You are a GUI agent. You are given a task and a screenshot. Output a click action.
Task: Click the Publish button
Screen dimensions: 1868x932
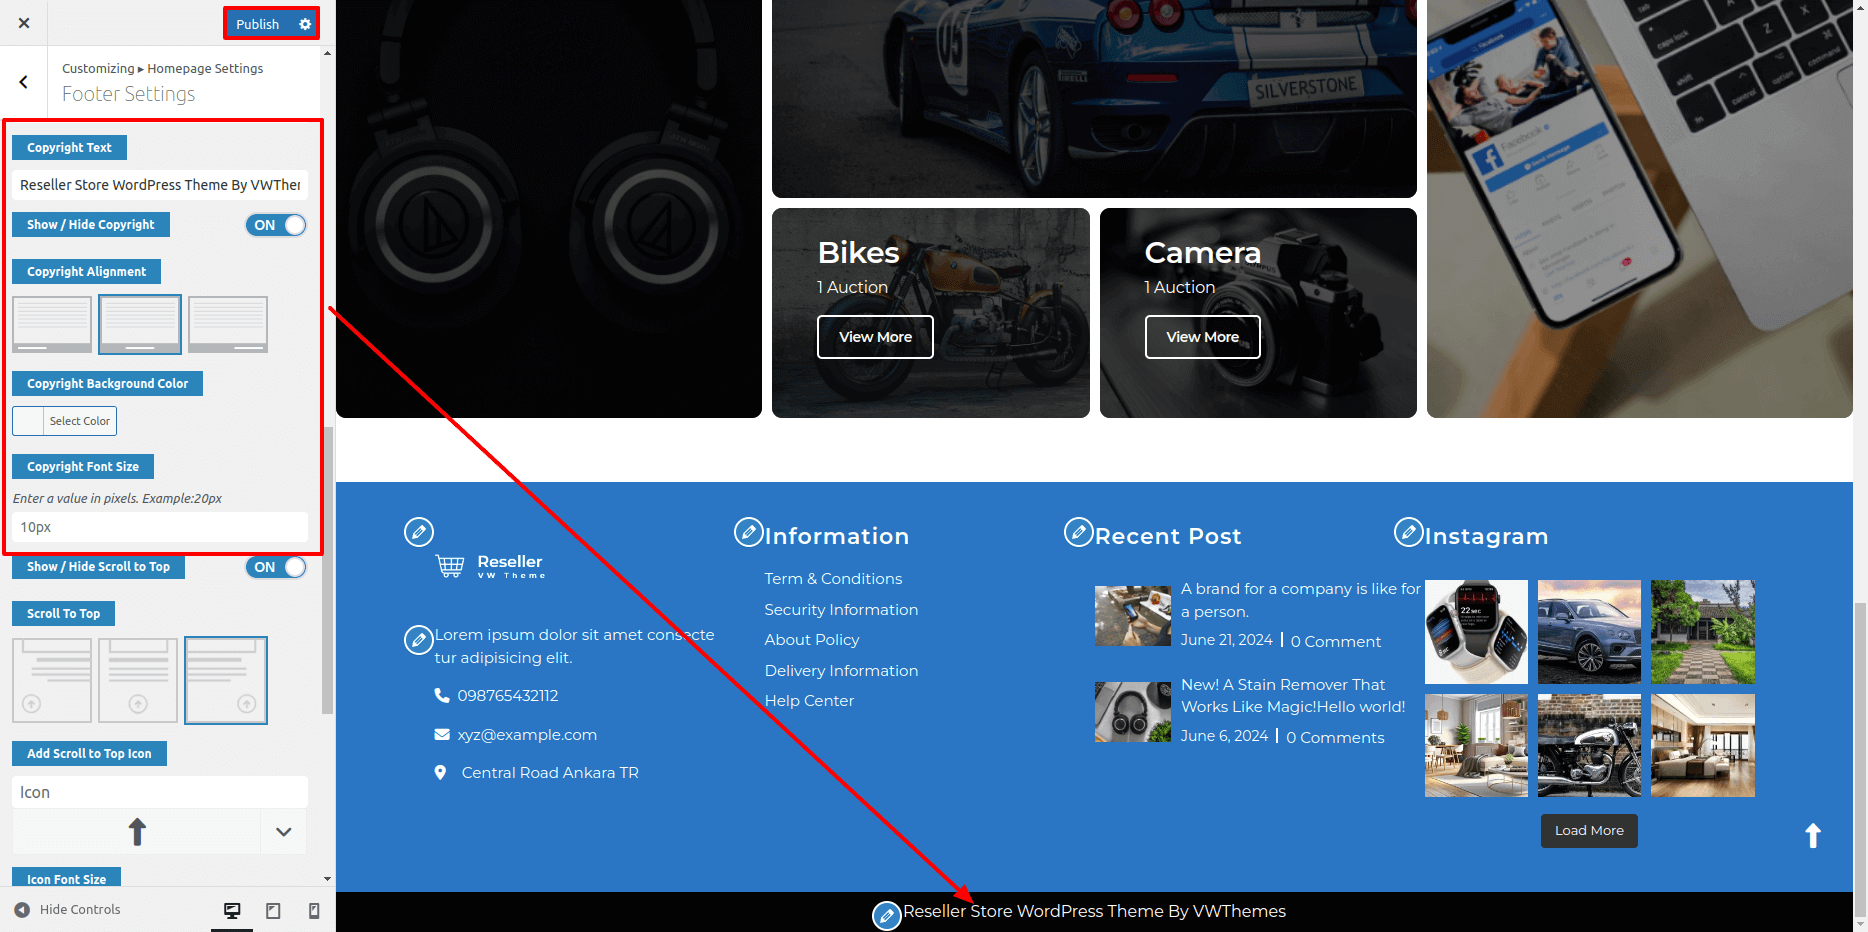point(258,24)
